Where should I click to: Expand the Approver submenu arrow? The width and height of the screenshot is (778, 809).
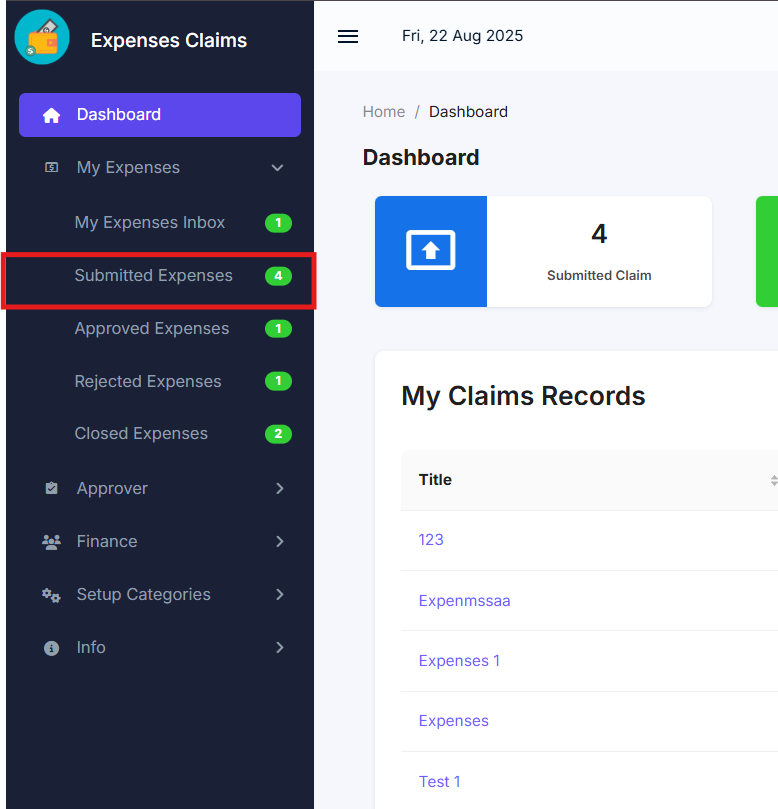[x=280, y=489]
